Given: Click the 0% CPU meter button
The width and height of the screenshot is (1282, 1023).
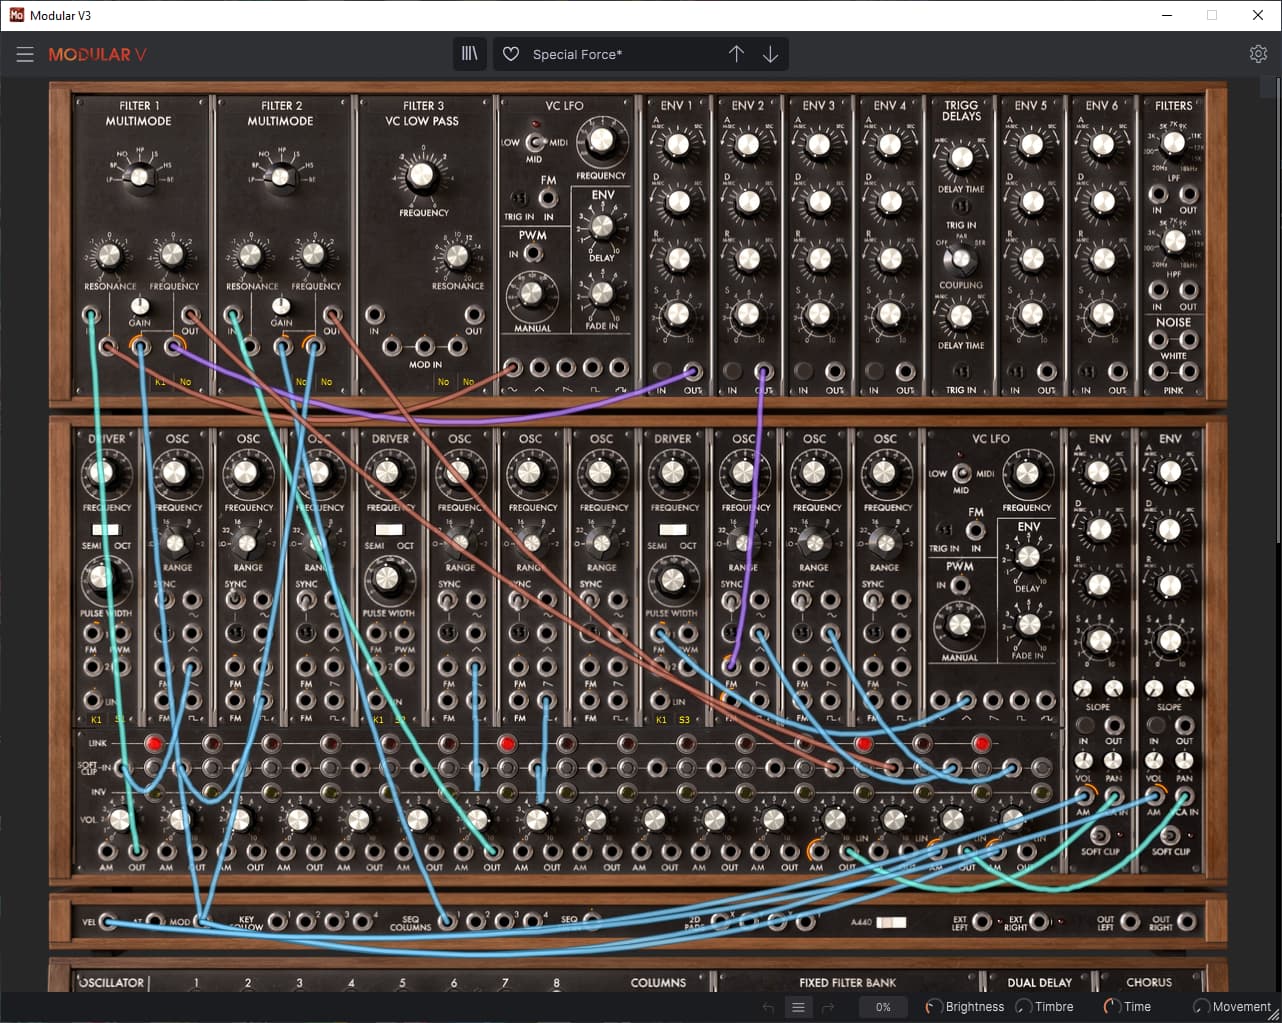Looking at the screenshot, I should (x=883, y=1007).
